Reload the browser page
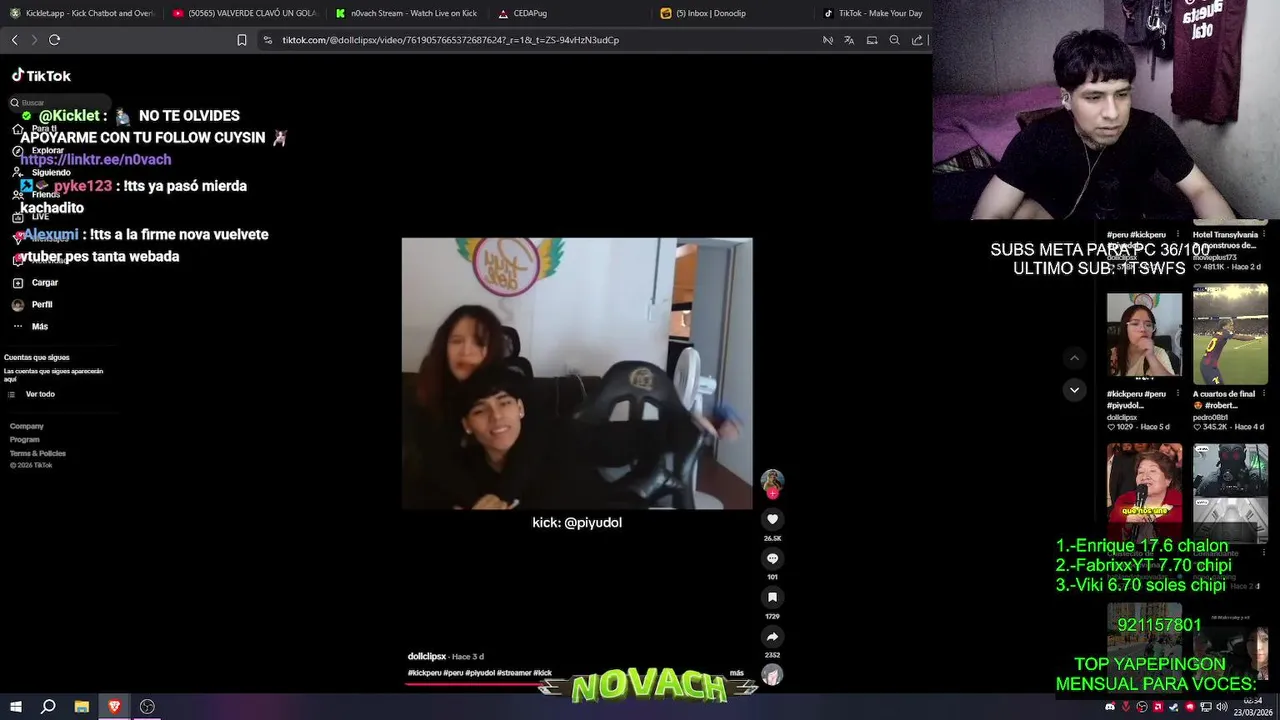This screenshot has height=720, width=1280. (54, 40)
